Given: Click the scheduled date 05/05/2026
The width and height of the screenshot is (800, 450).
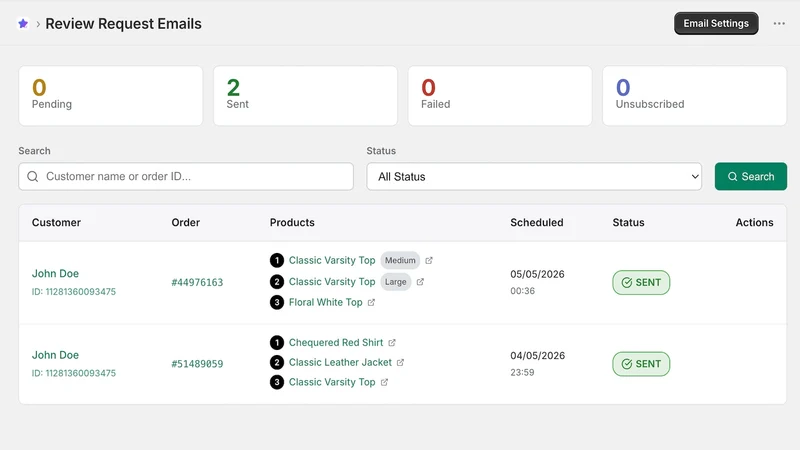Looking at the screenshot, I should (x=537, y=274).
